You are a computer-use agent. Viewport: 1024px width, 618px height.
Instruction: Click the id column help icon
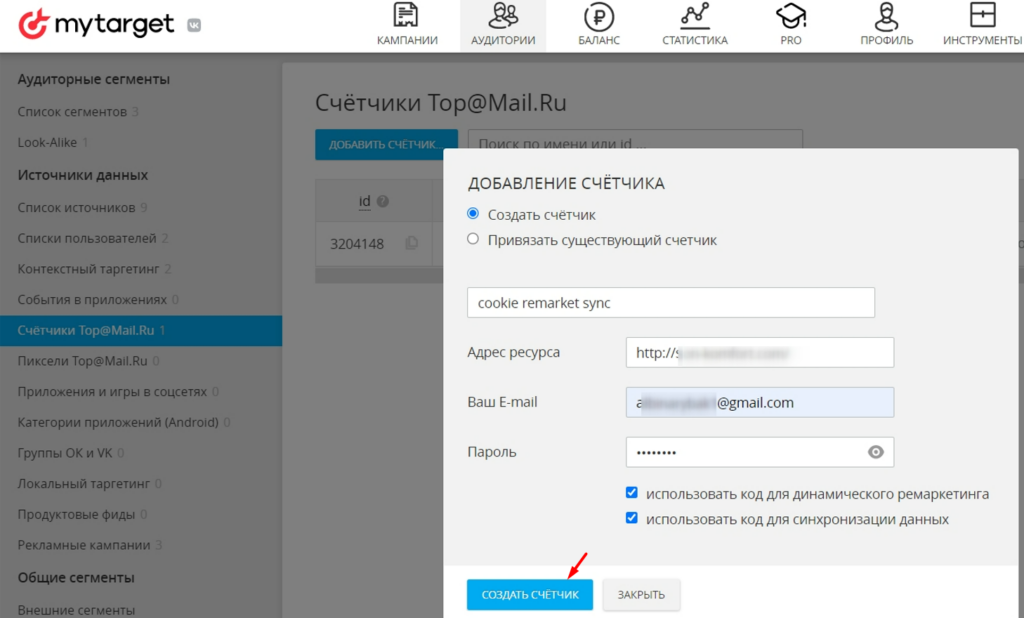click(382, 202)
